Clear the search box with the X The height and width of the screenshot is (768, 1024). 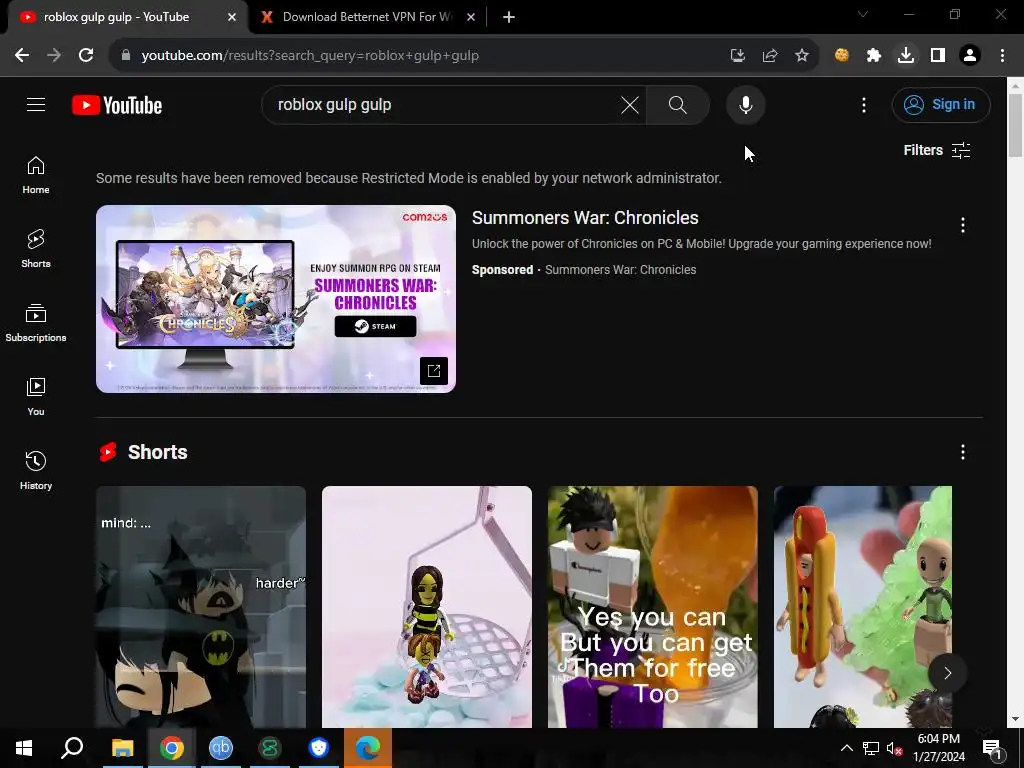point(630,104)
